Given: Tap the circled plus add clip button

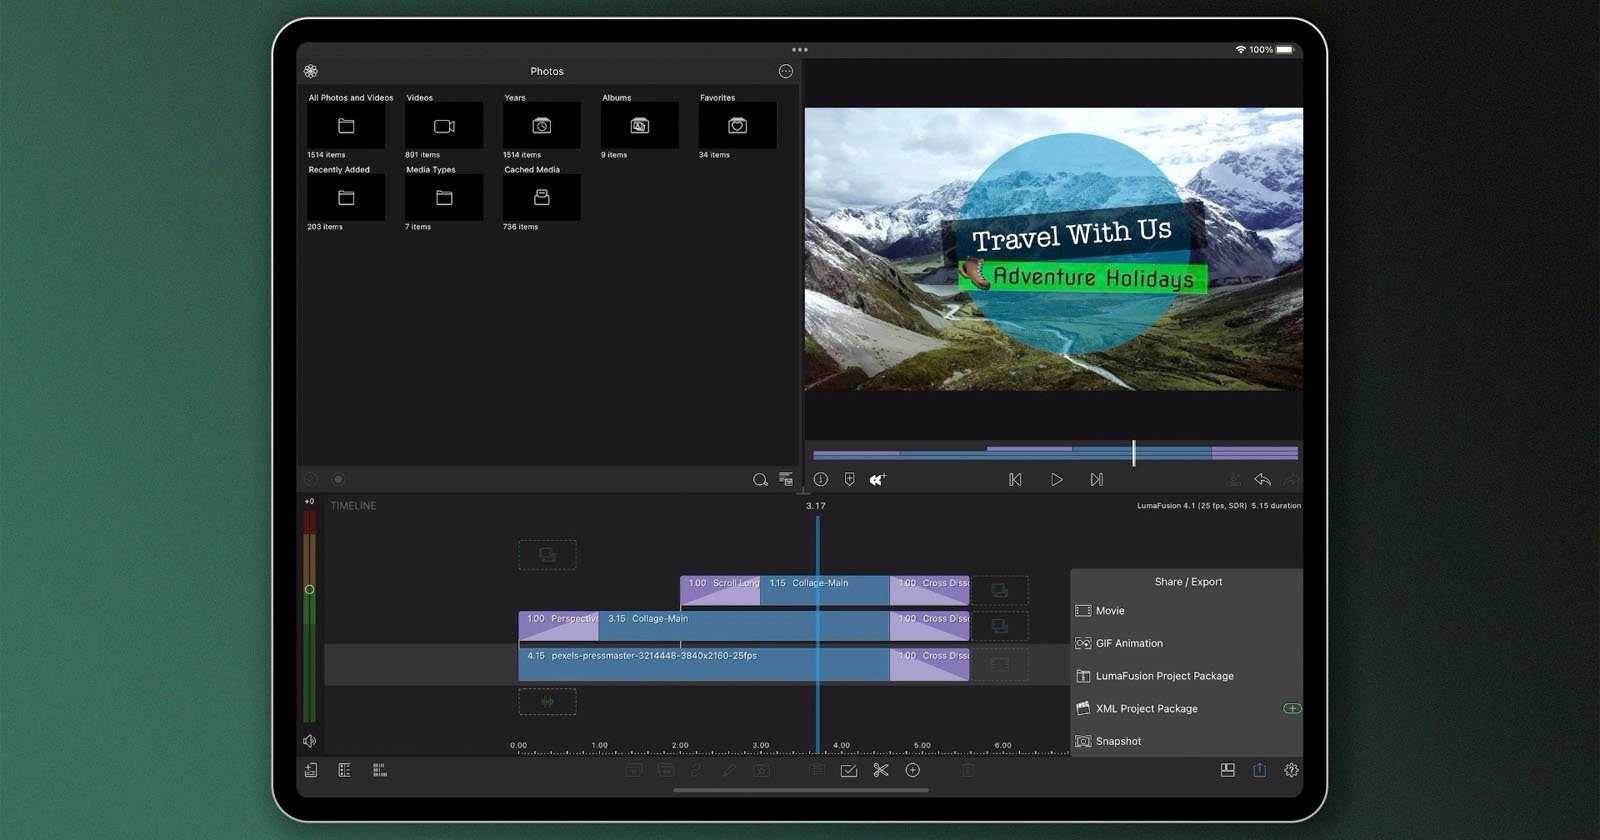Looking at the screenshot, I should click(x=912, y=770).
